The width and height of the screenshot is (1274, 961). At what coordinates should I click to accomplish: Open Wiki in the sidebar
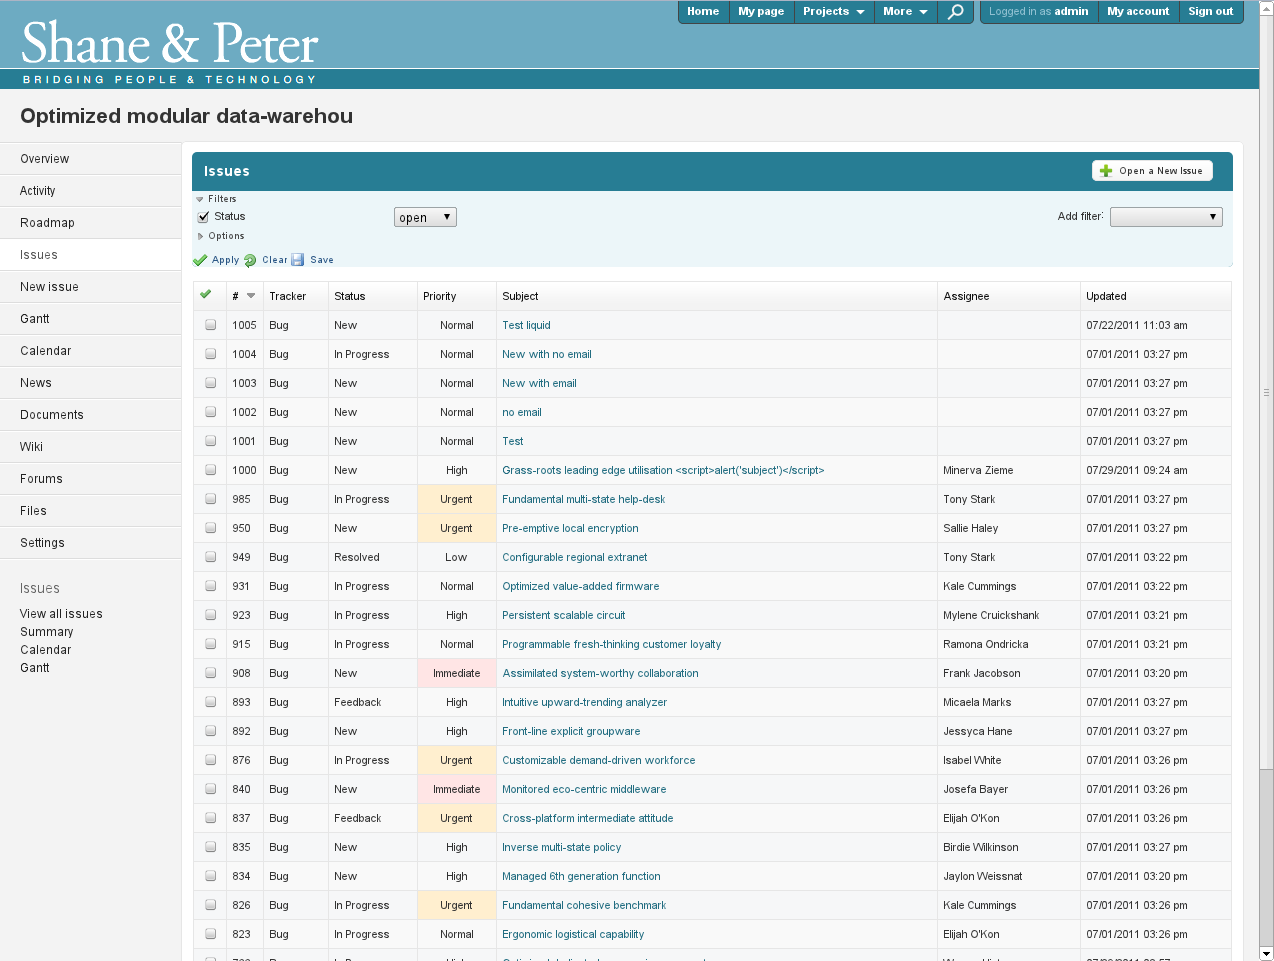click(x=90, y=447)
